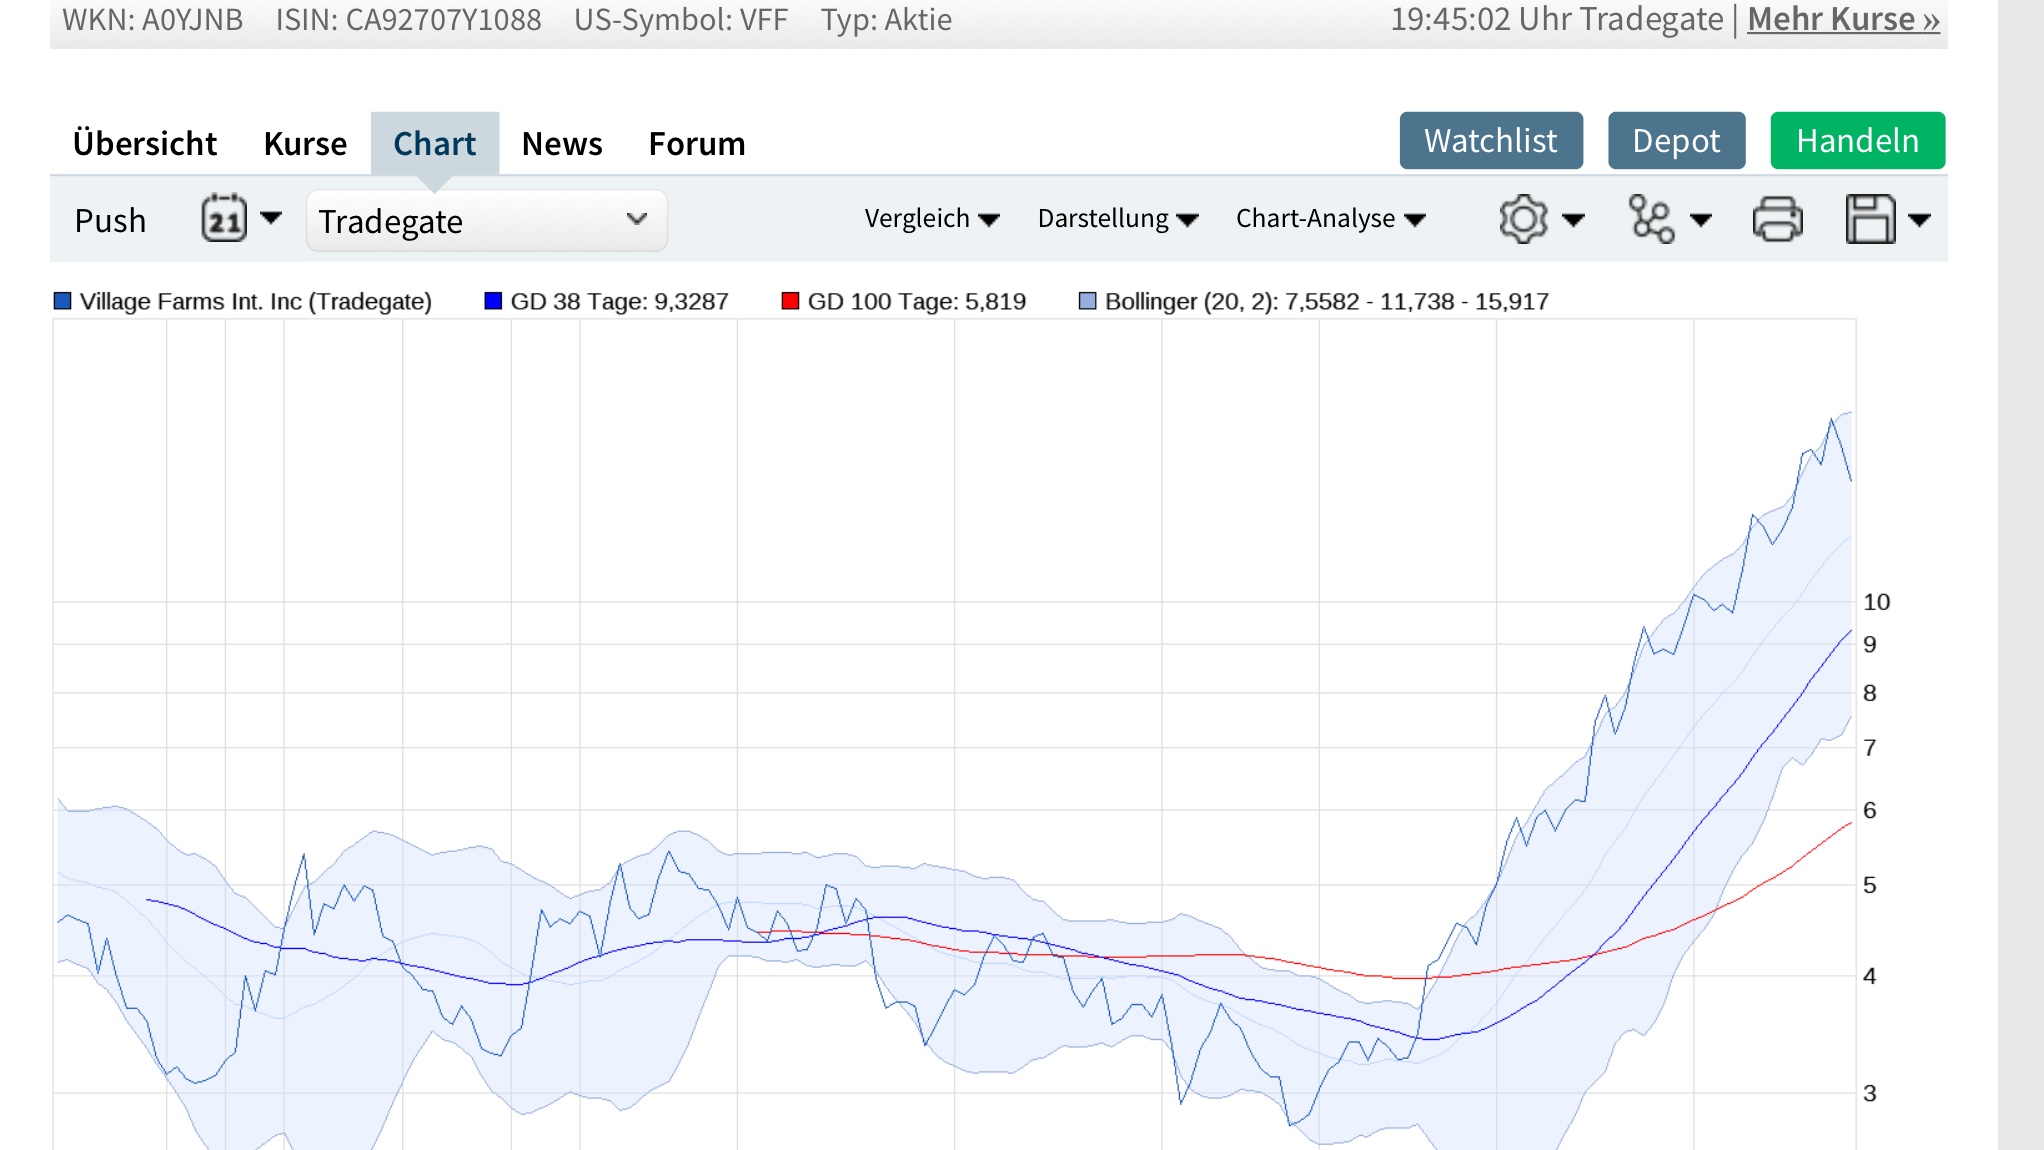Viewport: 2044px width, 1150px height.
Task: Open the calendar date-range selector
Action: [x=222, y=219]
